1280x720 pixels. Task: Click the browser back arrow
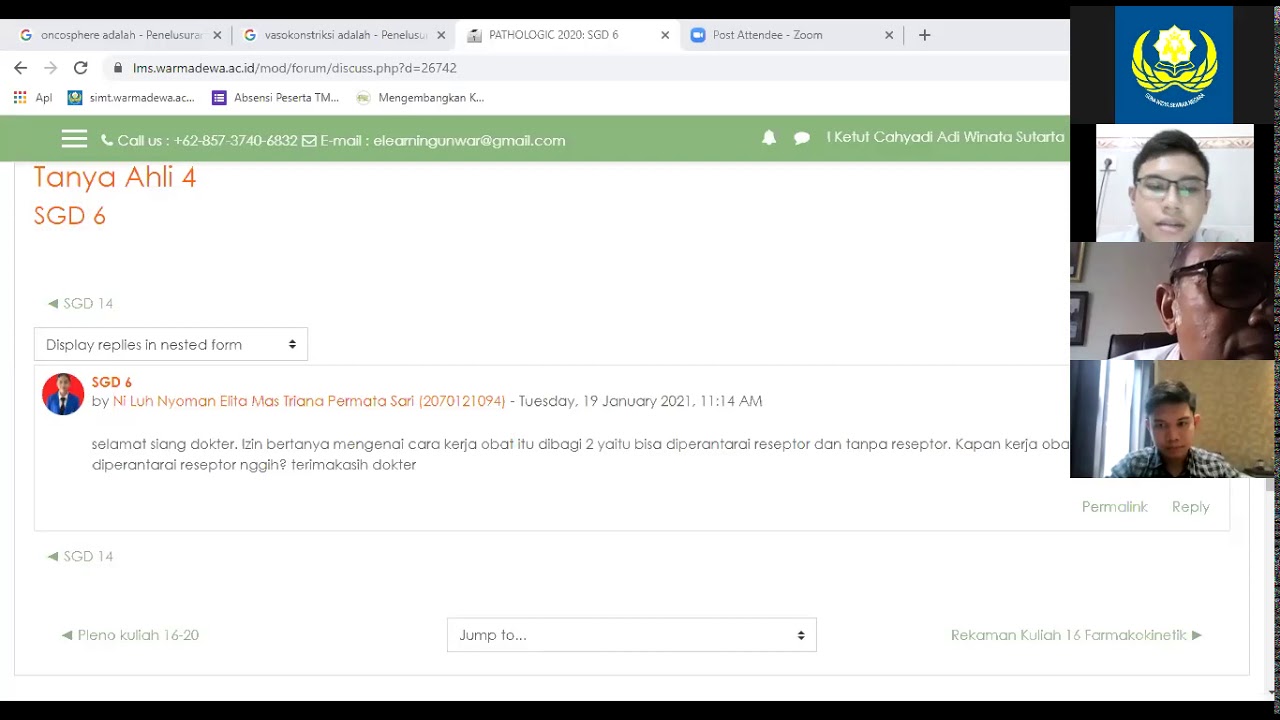pyautogui.click(x=20, y=68)
